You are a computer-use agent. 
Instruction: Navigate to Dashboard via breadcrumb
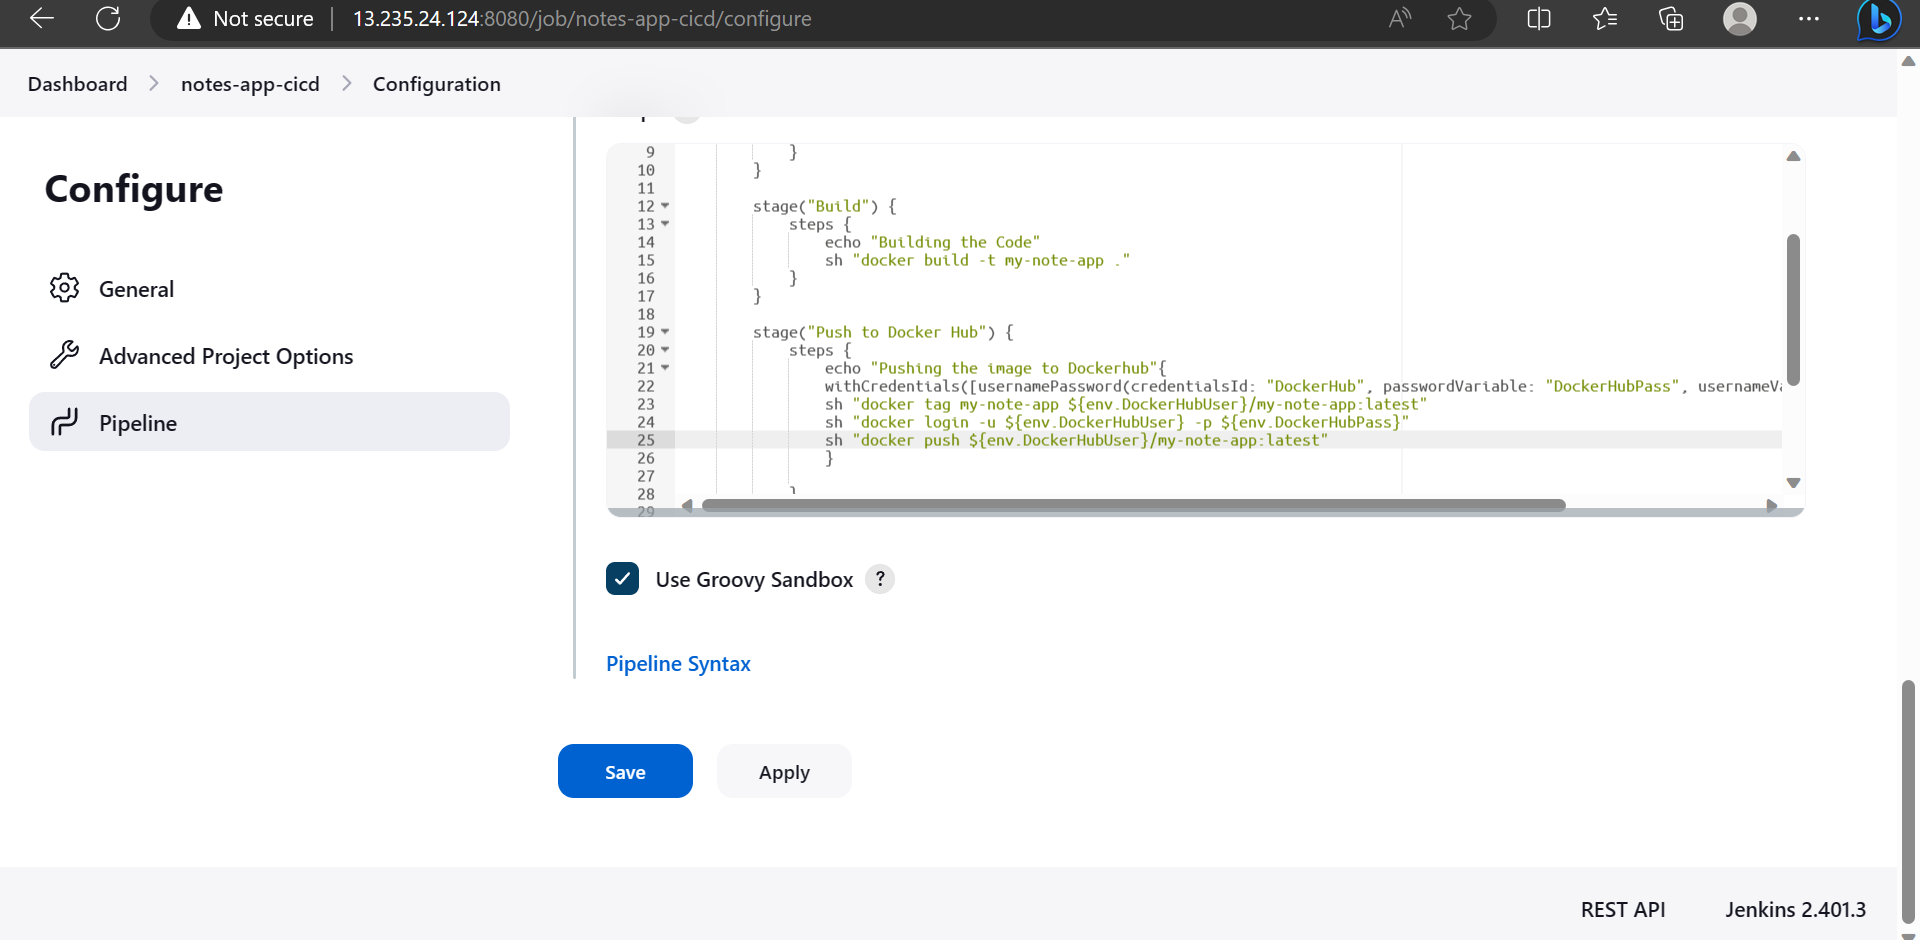[76, 84]
